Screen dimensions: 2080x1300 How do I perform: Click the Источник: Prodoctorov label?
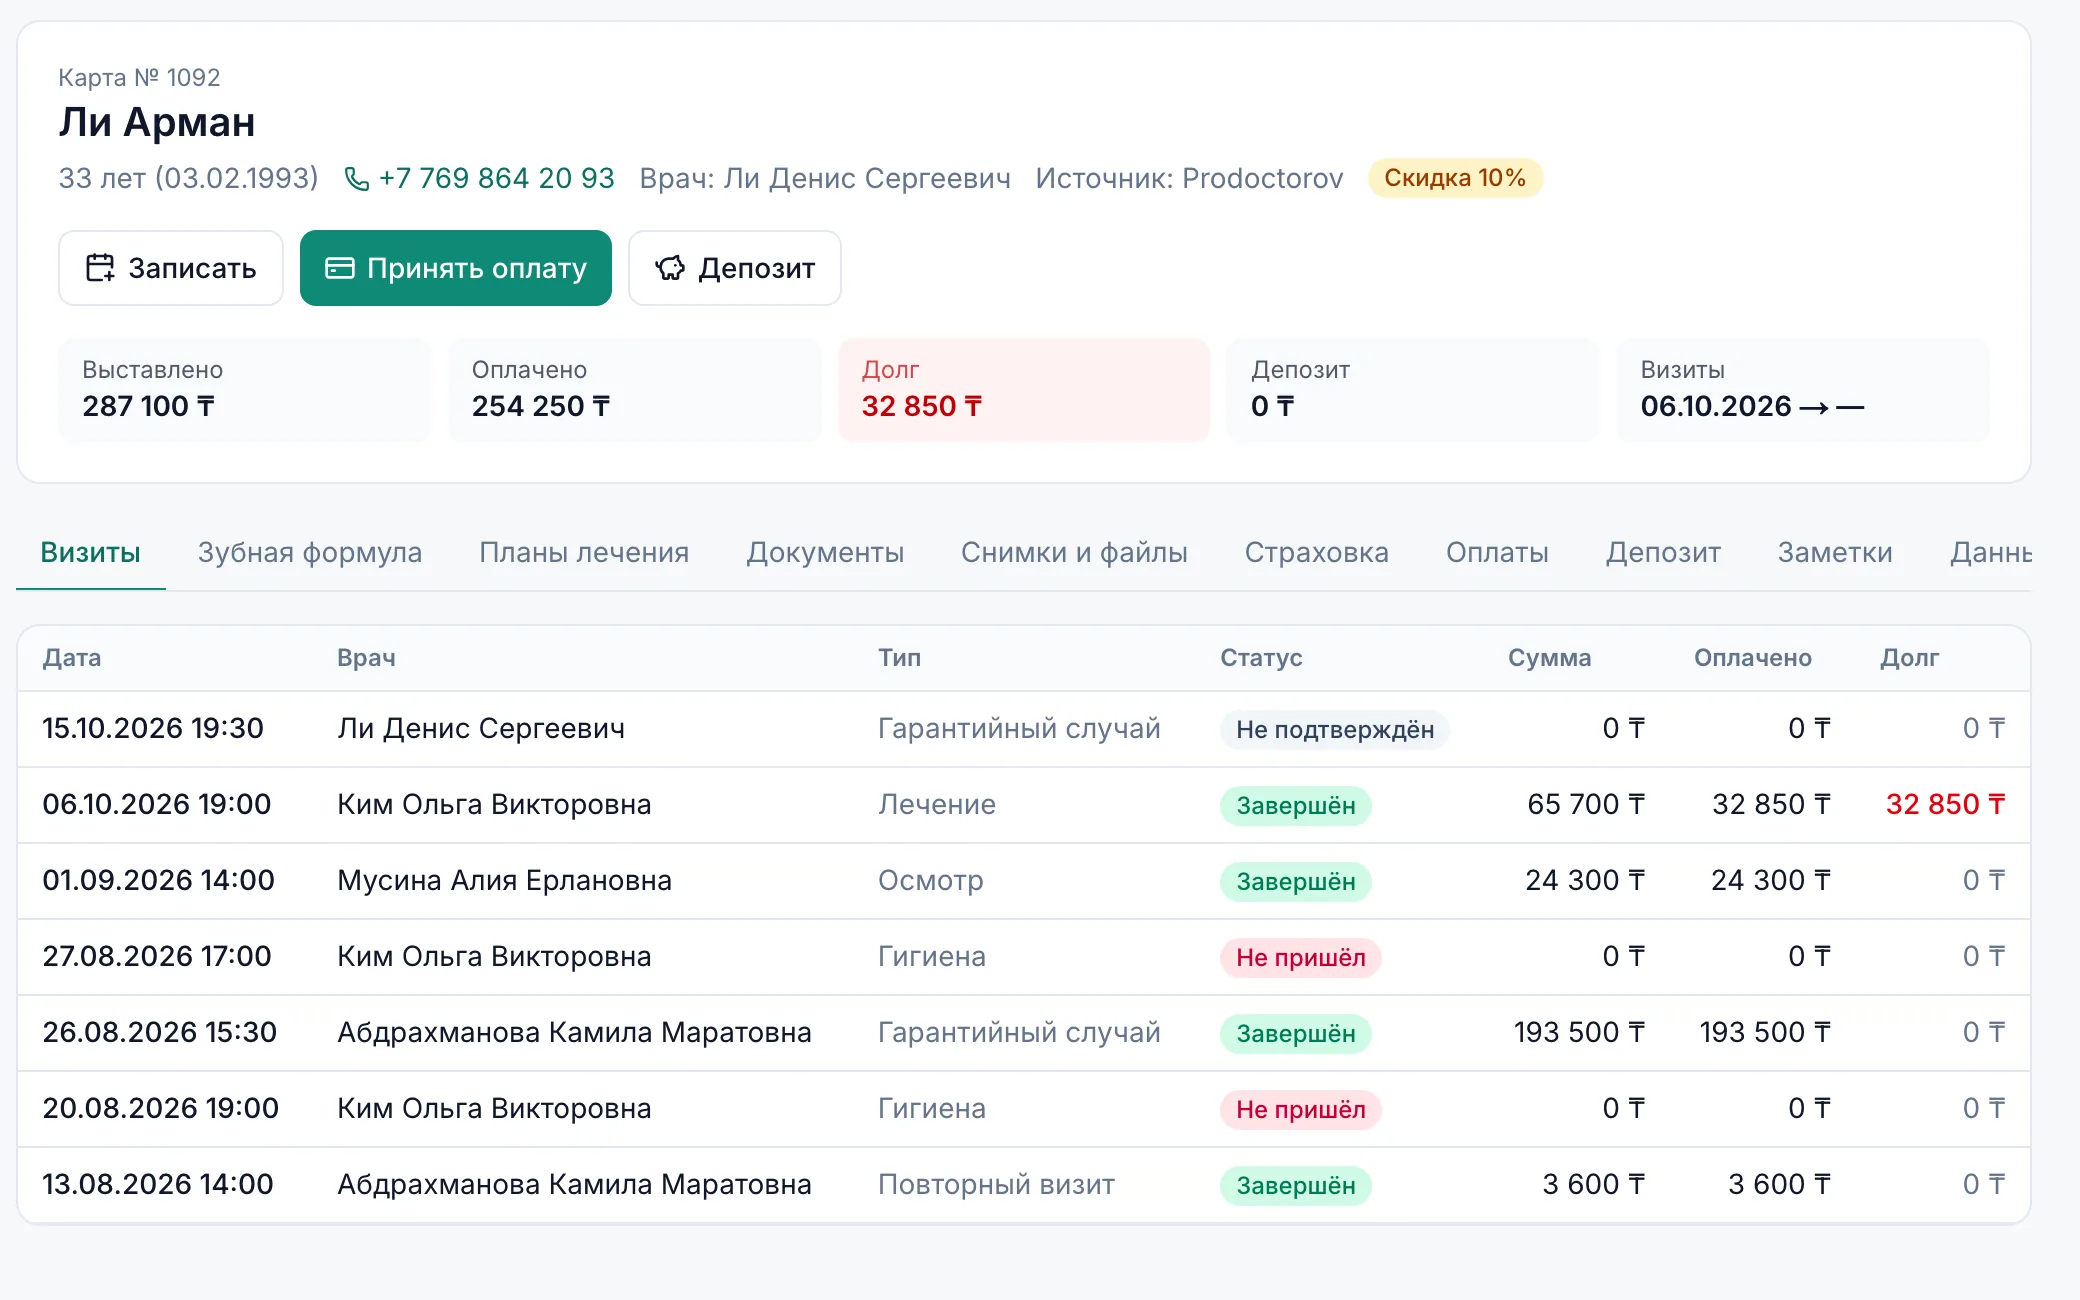1189,178
